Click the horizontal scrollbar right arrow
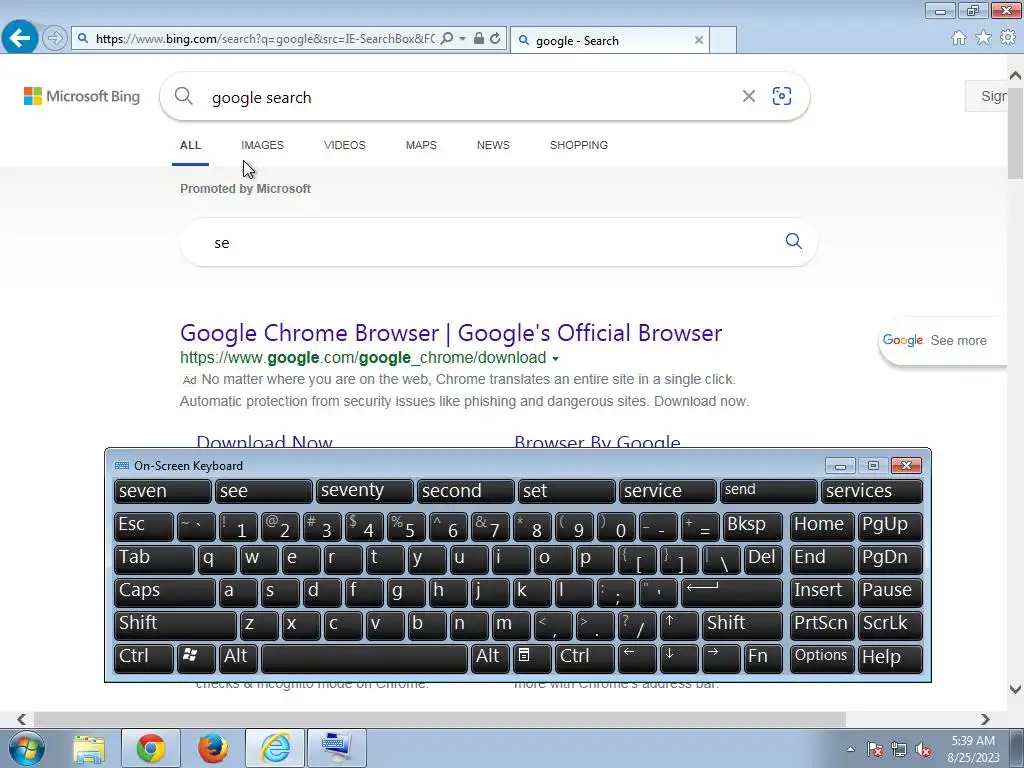The width and height of the screenshot is (1024, 768). [x=985, y=719]
